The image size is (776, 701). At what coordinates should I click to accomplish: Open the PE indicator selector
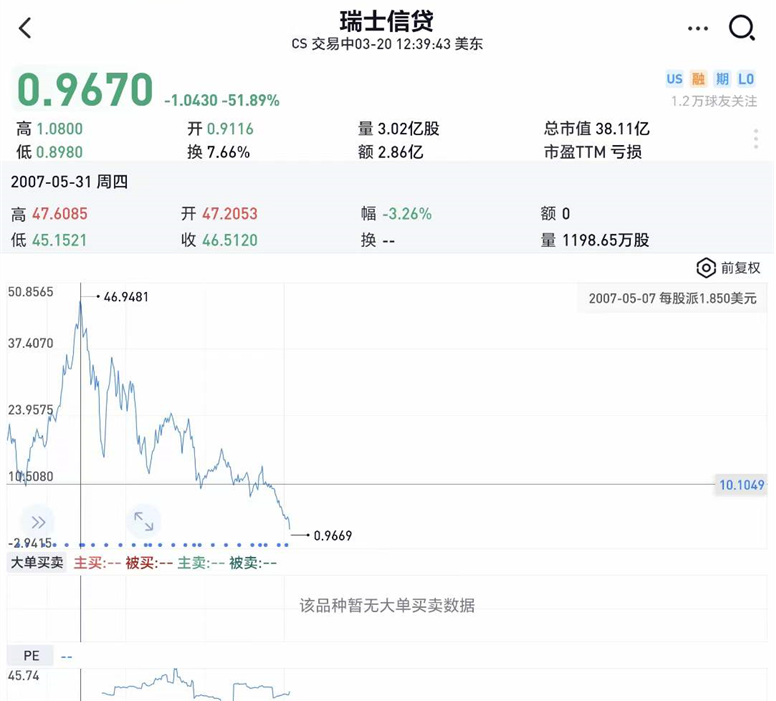click(32, 656)
